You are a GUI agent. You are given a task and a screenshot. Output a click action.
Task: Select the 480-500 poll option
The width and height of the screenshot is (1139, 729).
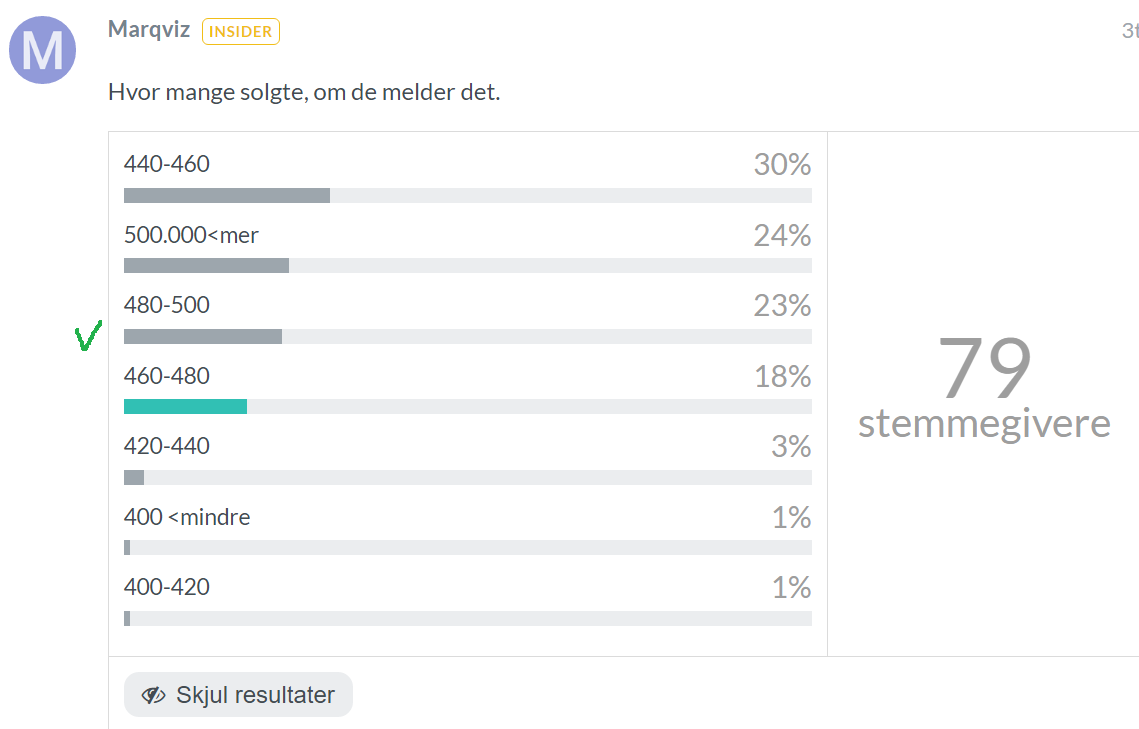point(468,318)
